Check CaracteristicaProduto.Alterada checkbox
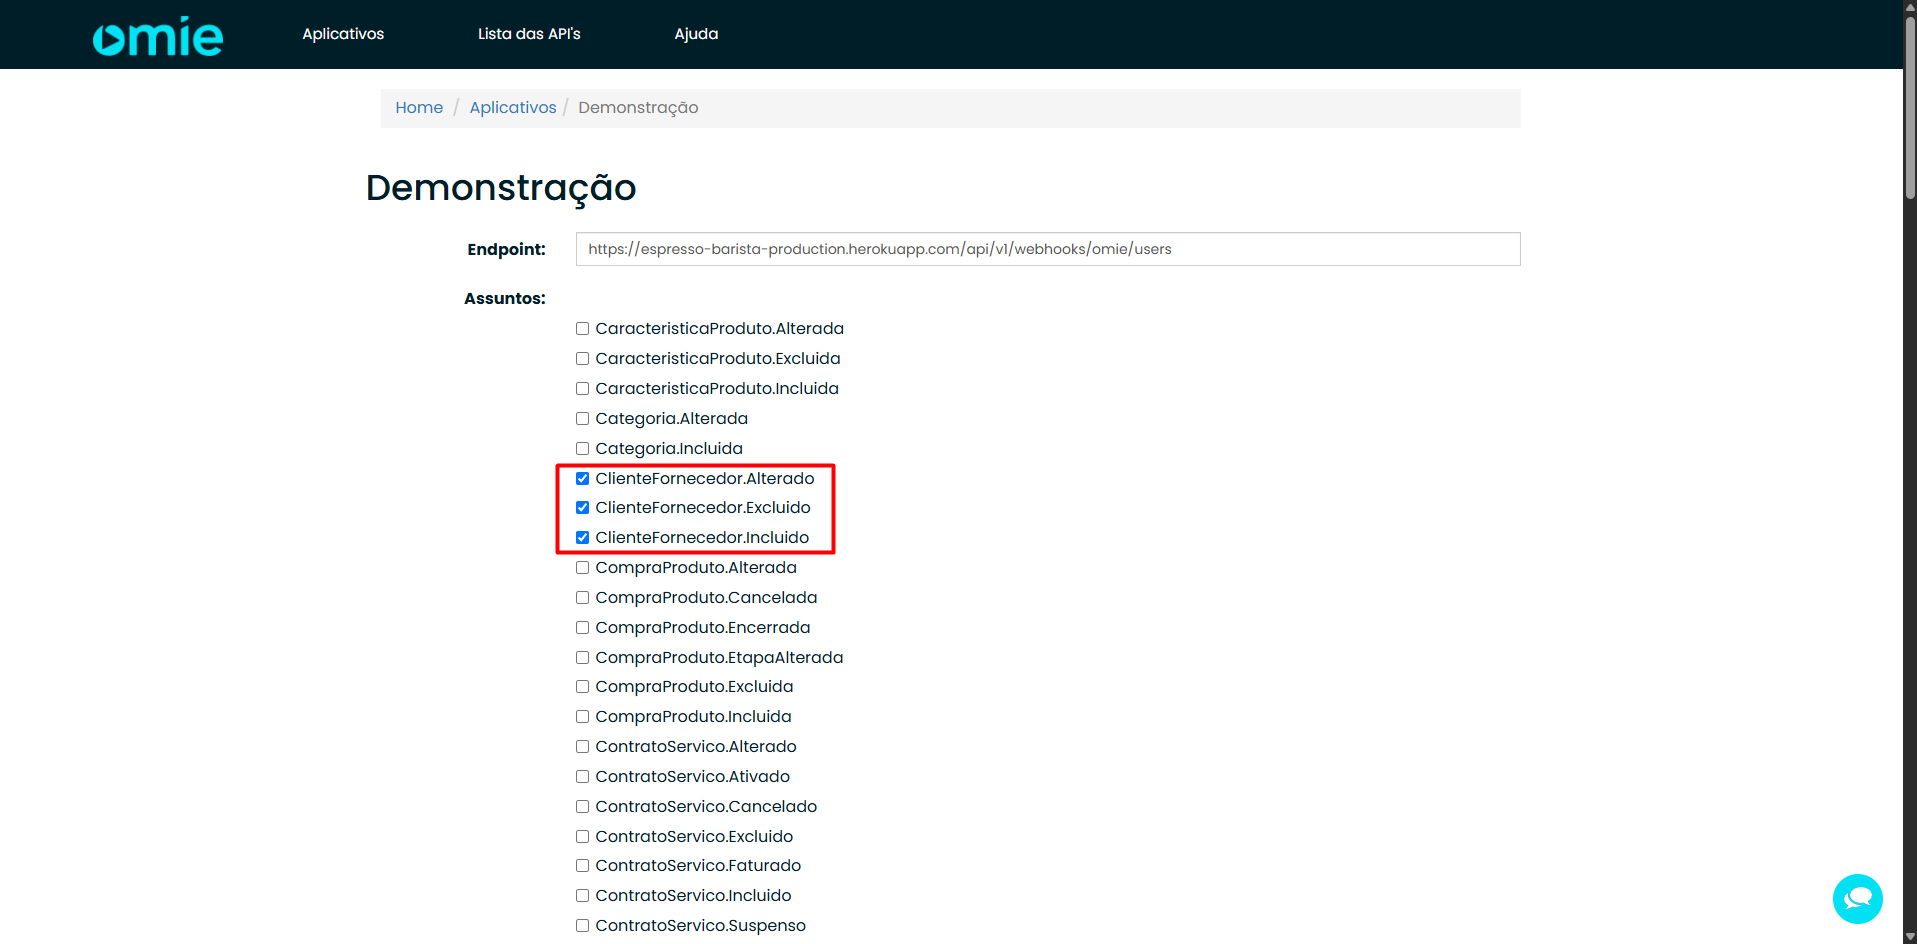Image resolution: width=1917 pixels, height=944 pixels. tap(582, 329)
